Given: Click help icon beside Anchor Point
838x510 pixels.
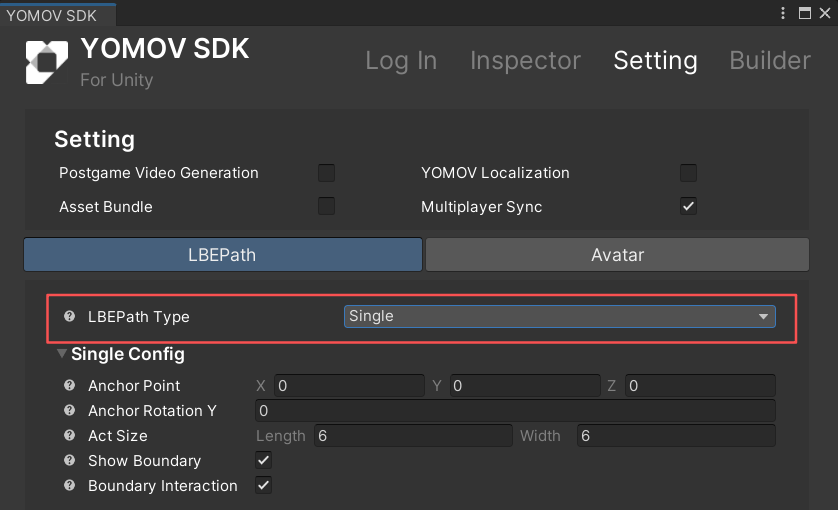Looking at the screenshot, I should coord(69,385).
